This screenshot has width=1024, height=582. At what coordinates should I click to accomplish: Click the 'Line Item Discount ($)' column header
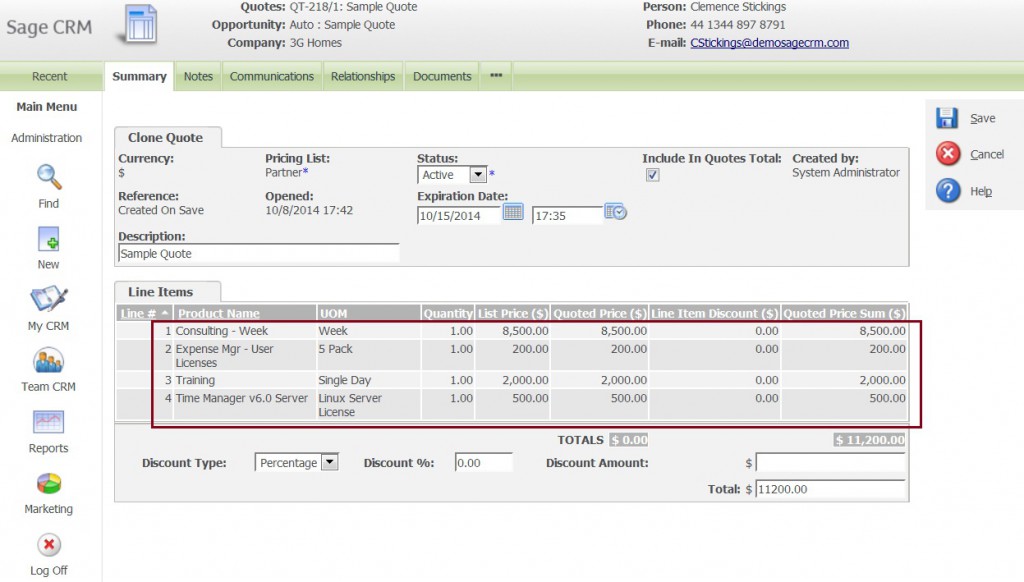[714, 314]
